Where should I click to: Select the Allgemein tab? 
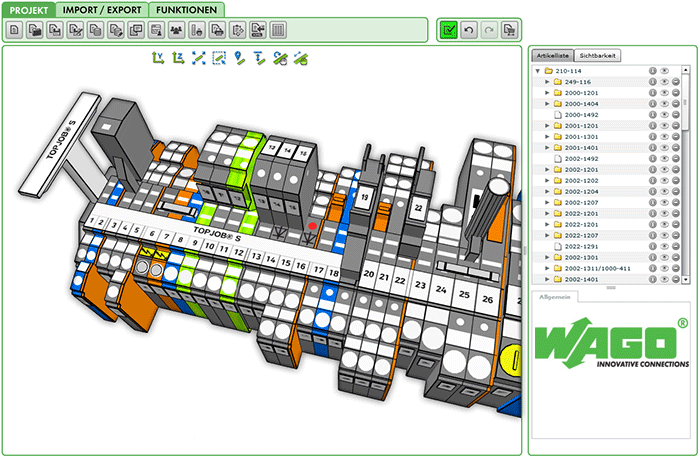pyautogui.click(x=554, y=297)
